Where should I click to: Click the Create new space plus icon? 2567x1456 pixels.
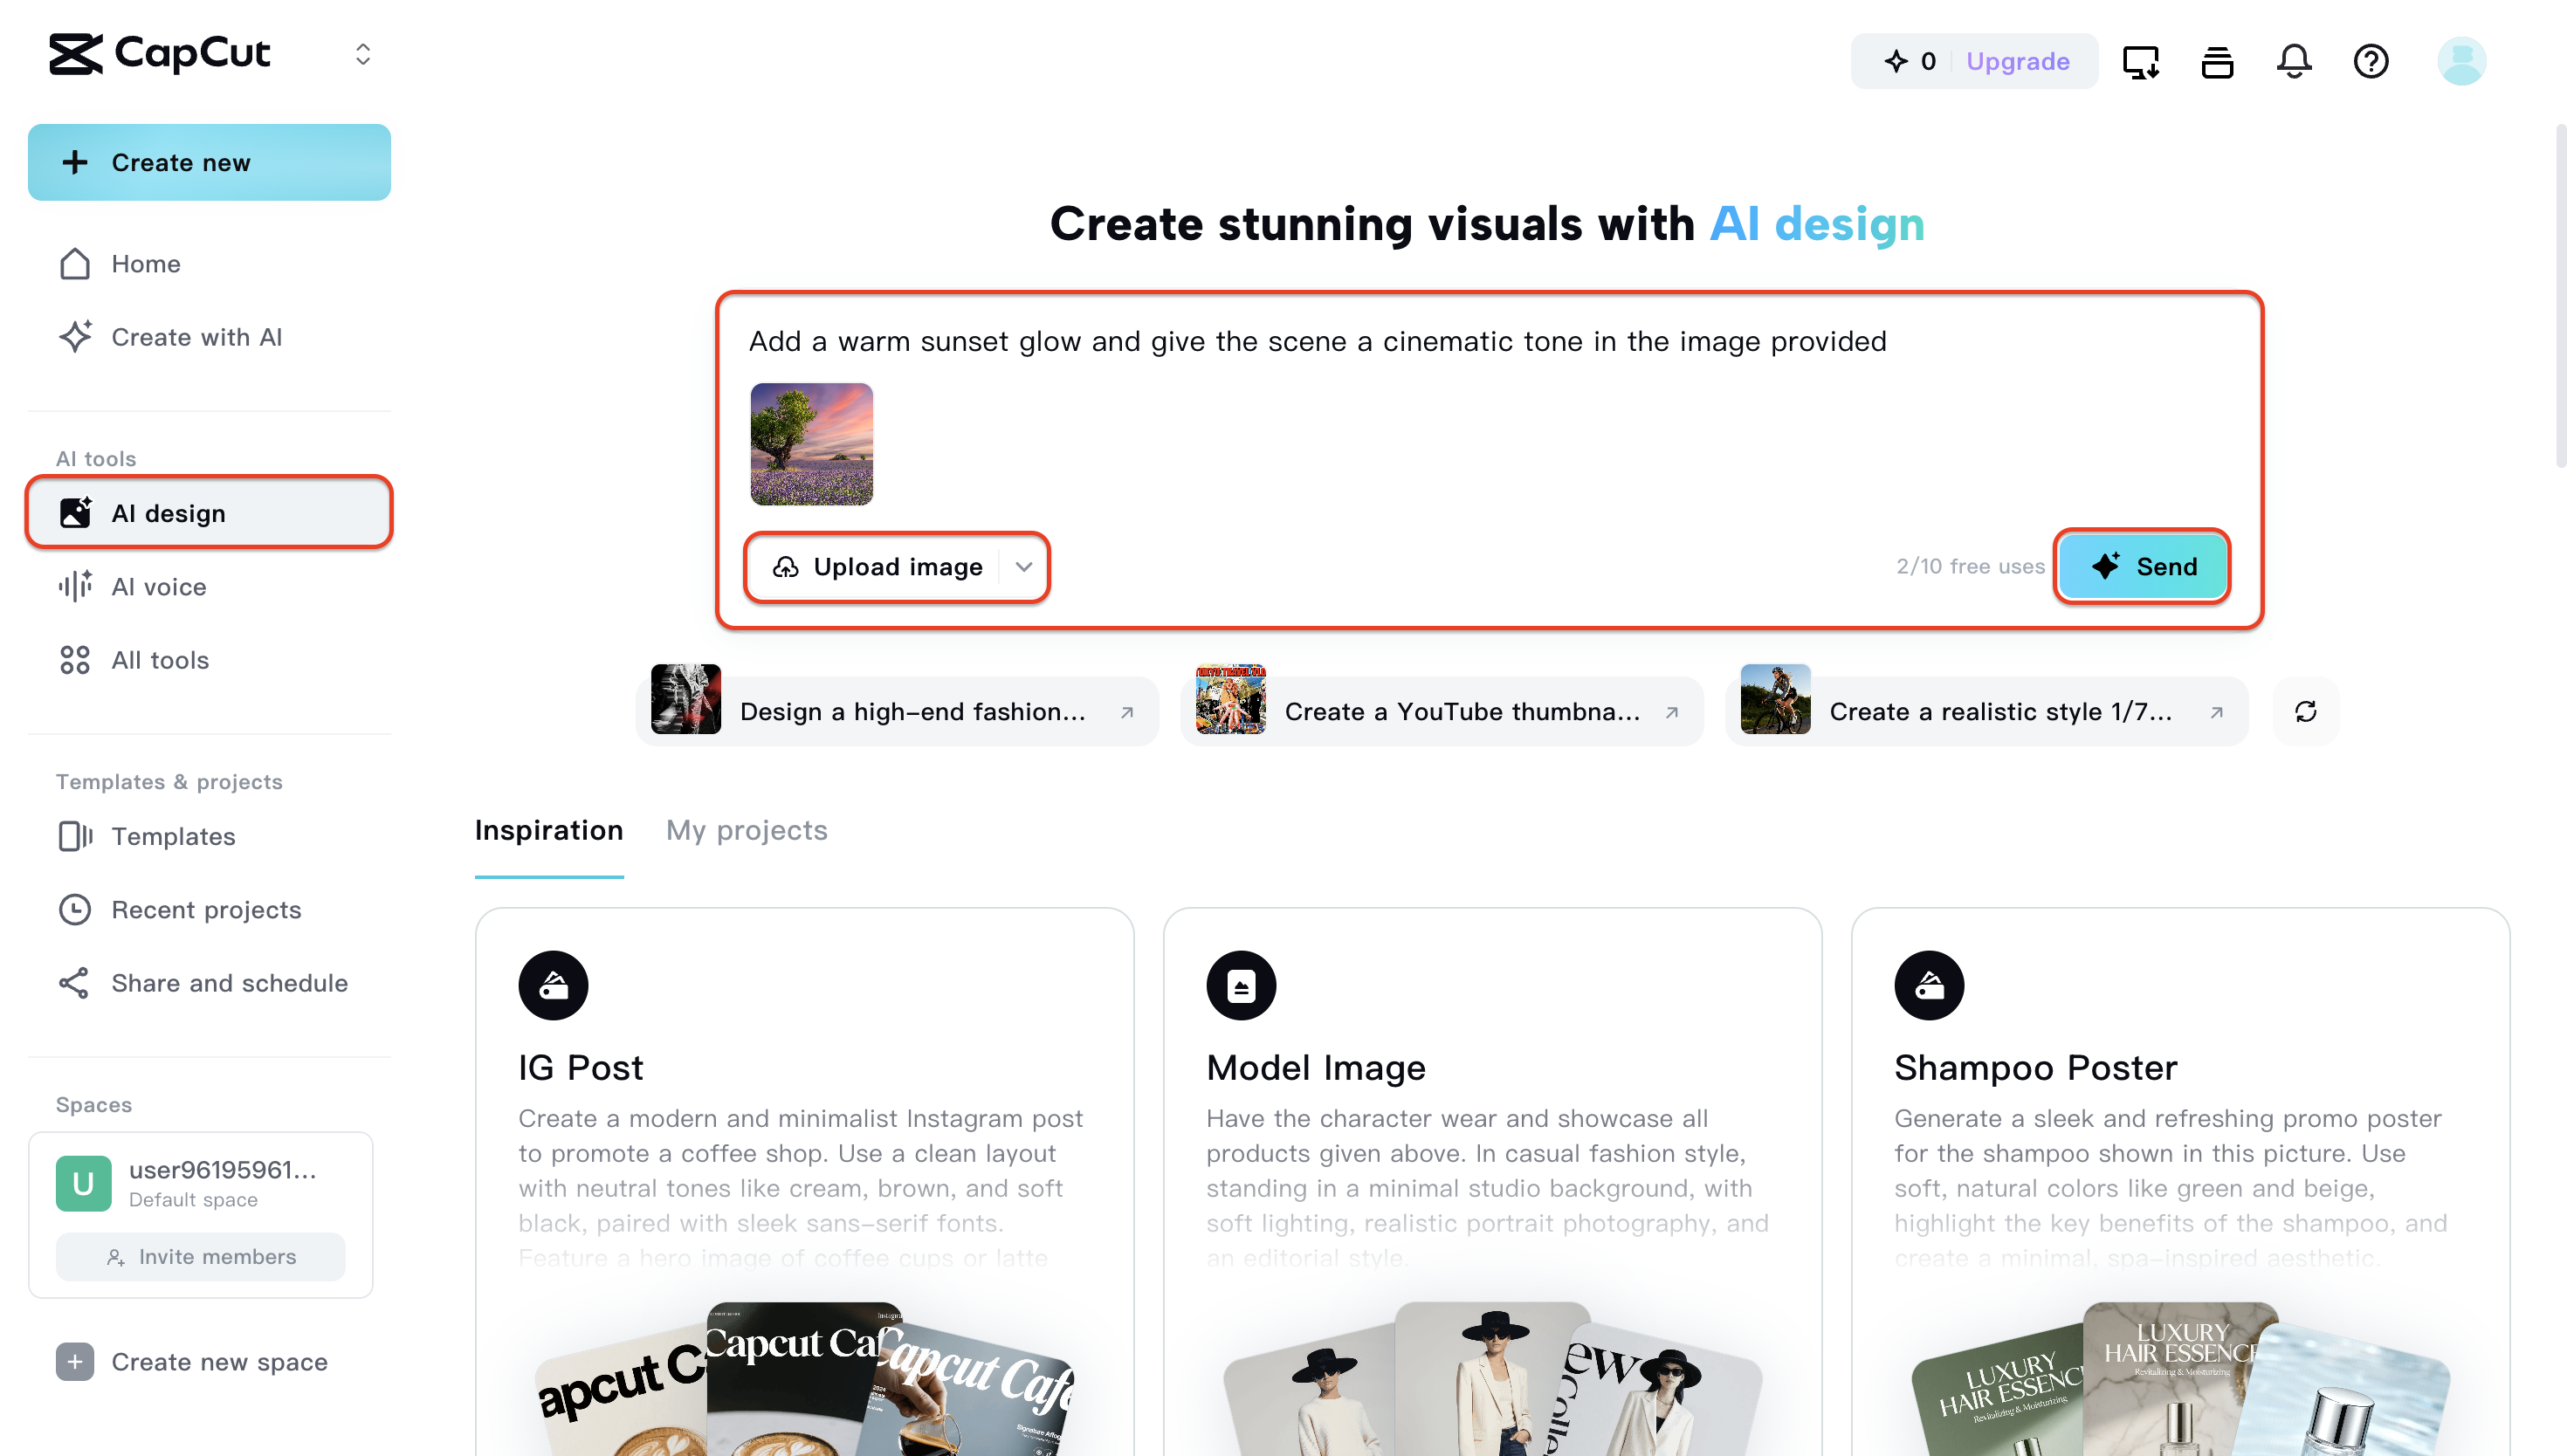(x=75, y=1362)
